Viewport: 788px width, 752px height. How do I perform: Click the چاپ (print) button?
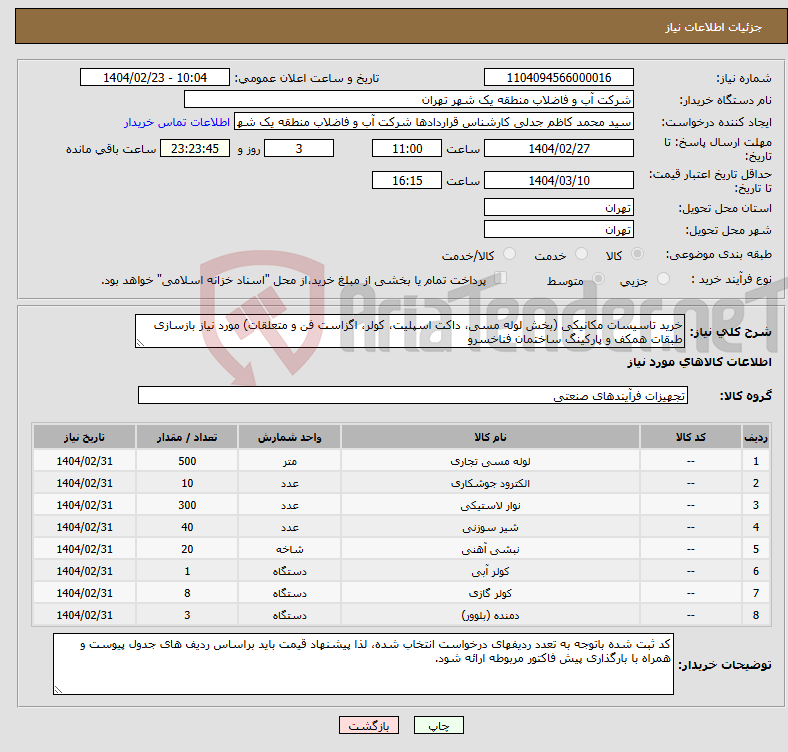[x=438, y=725]
